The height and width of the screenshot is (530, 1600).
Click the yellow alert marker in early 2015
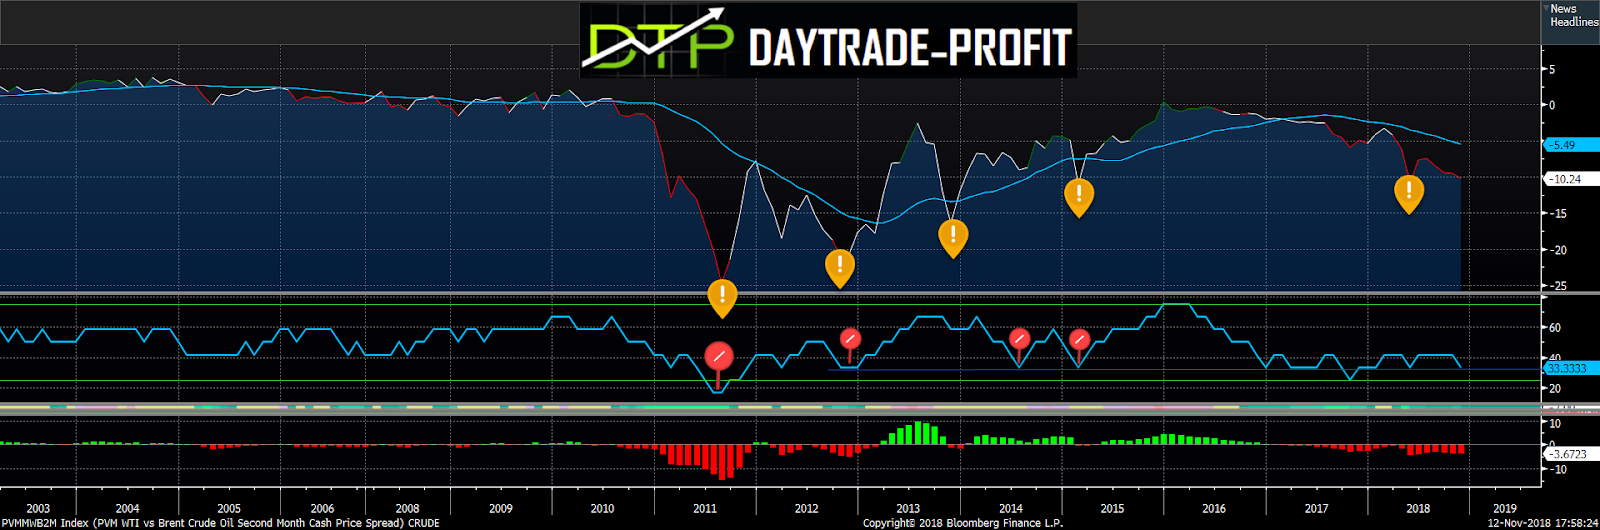tap(1079, 196)
